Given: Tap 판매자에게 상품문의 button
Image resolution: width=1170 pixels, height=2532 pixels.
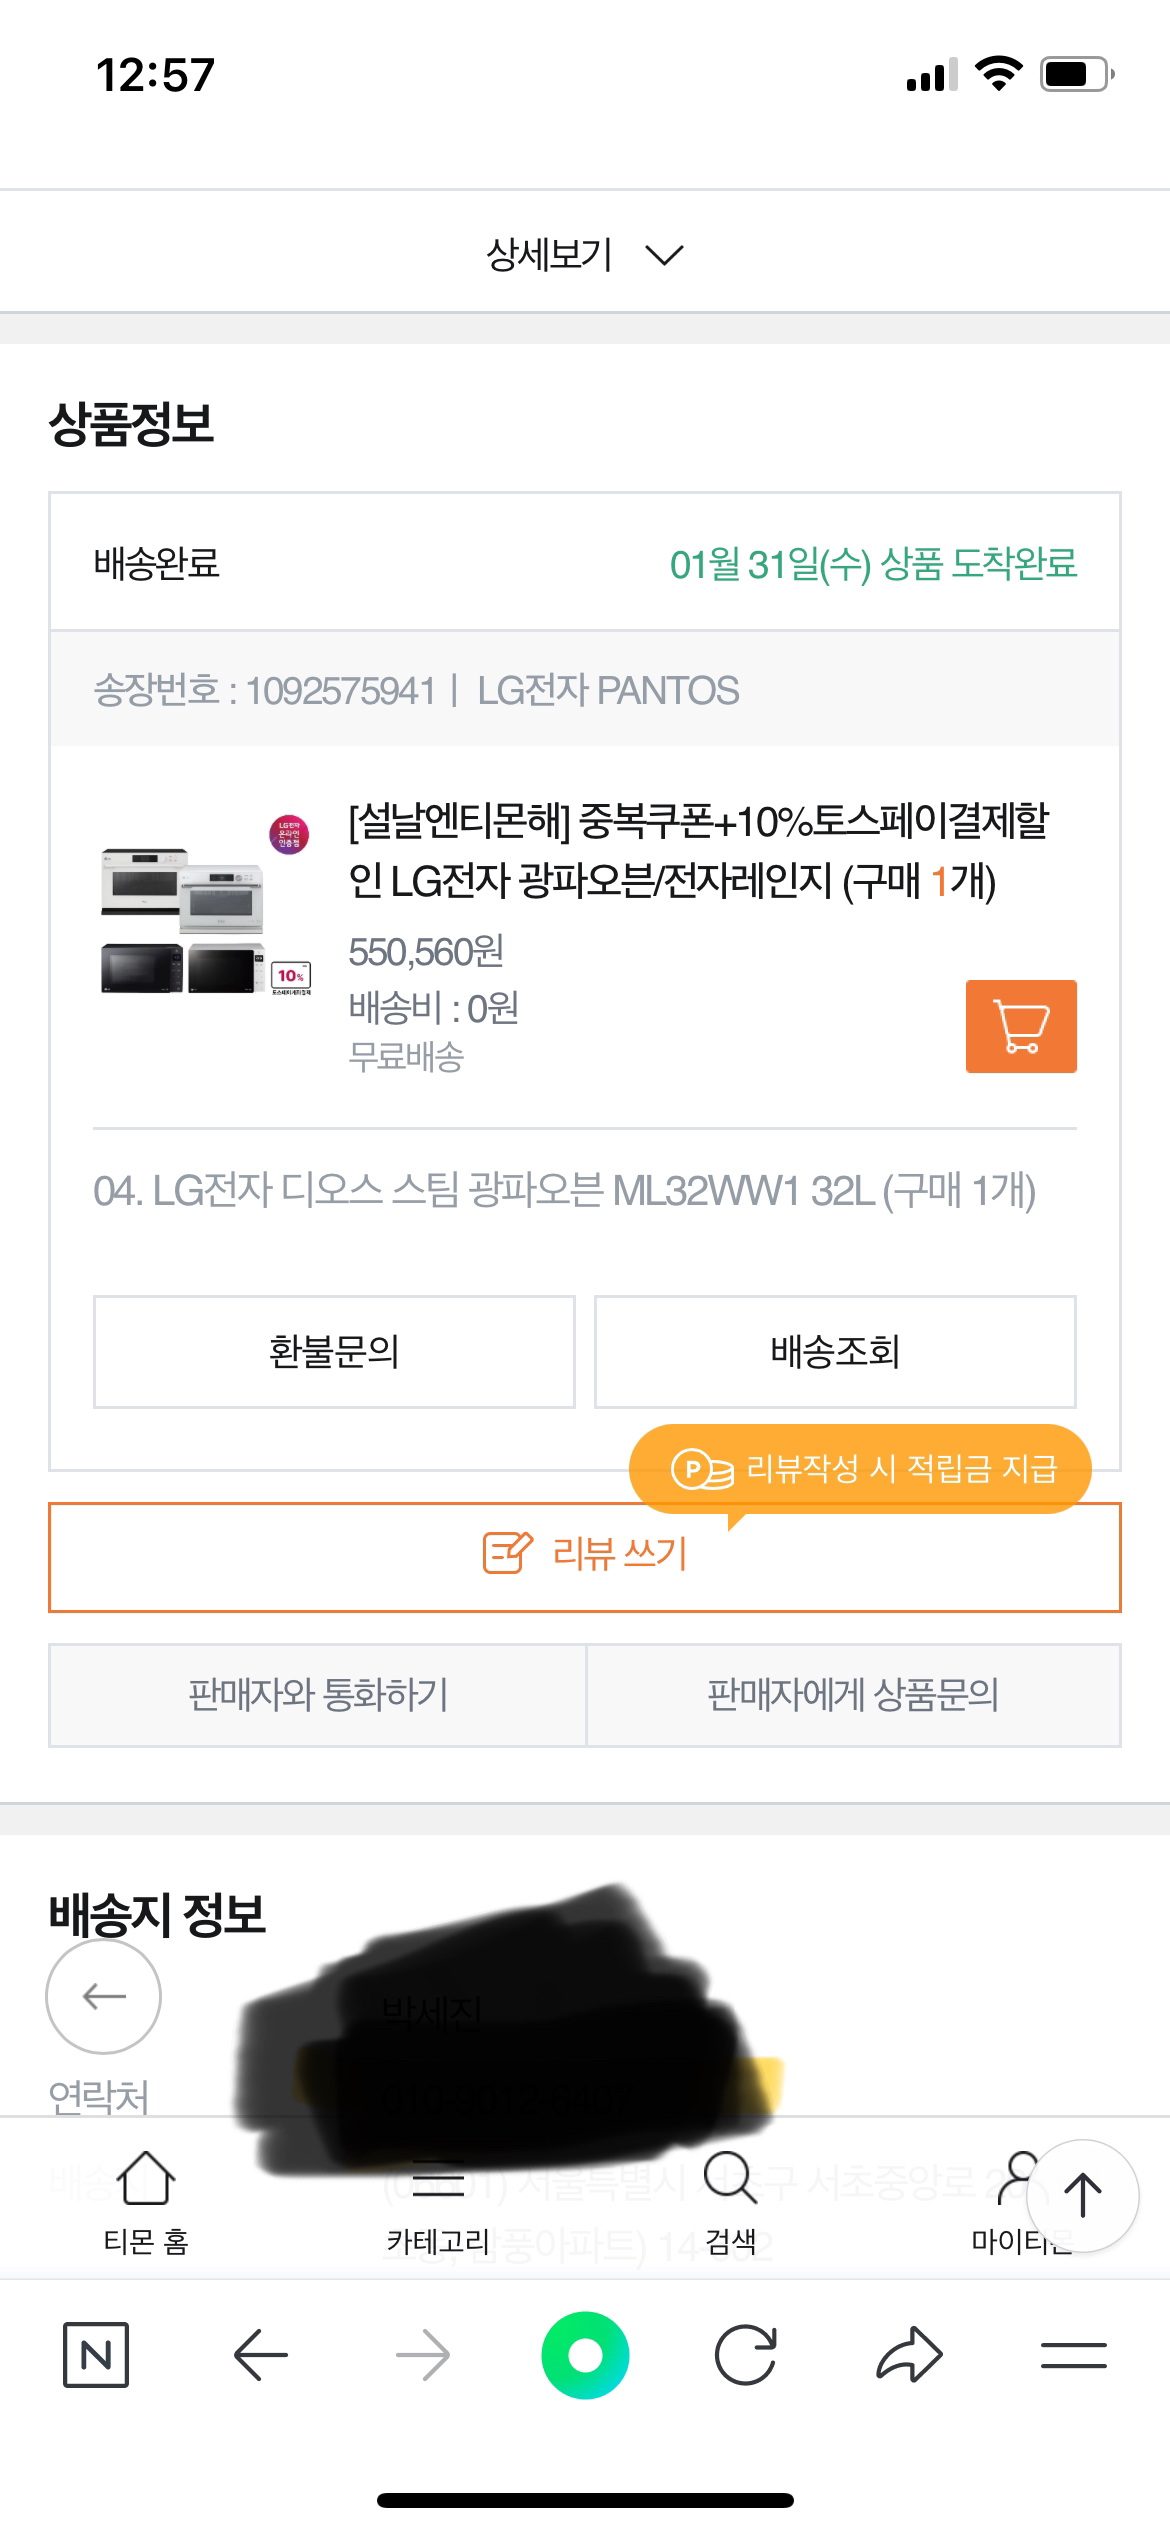Looking at the screenshot, I should [x=853, y=1695].
